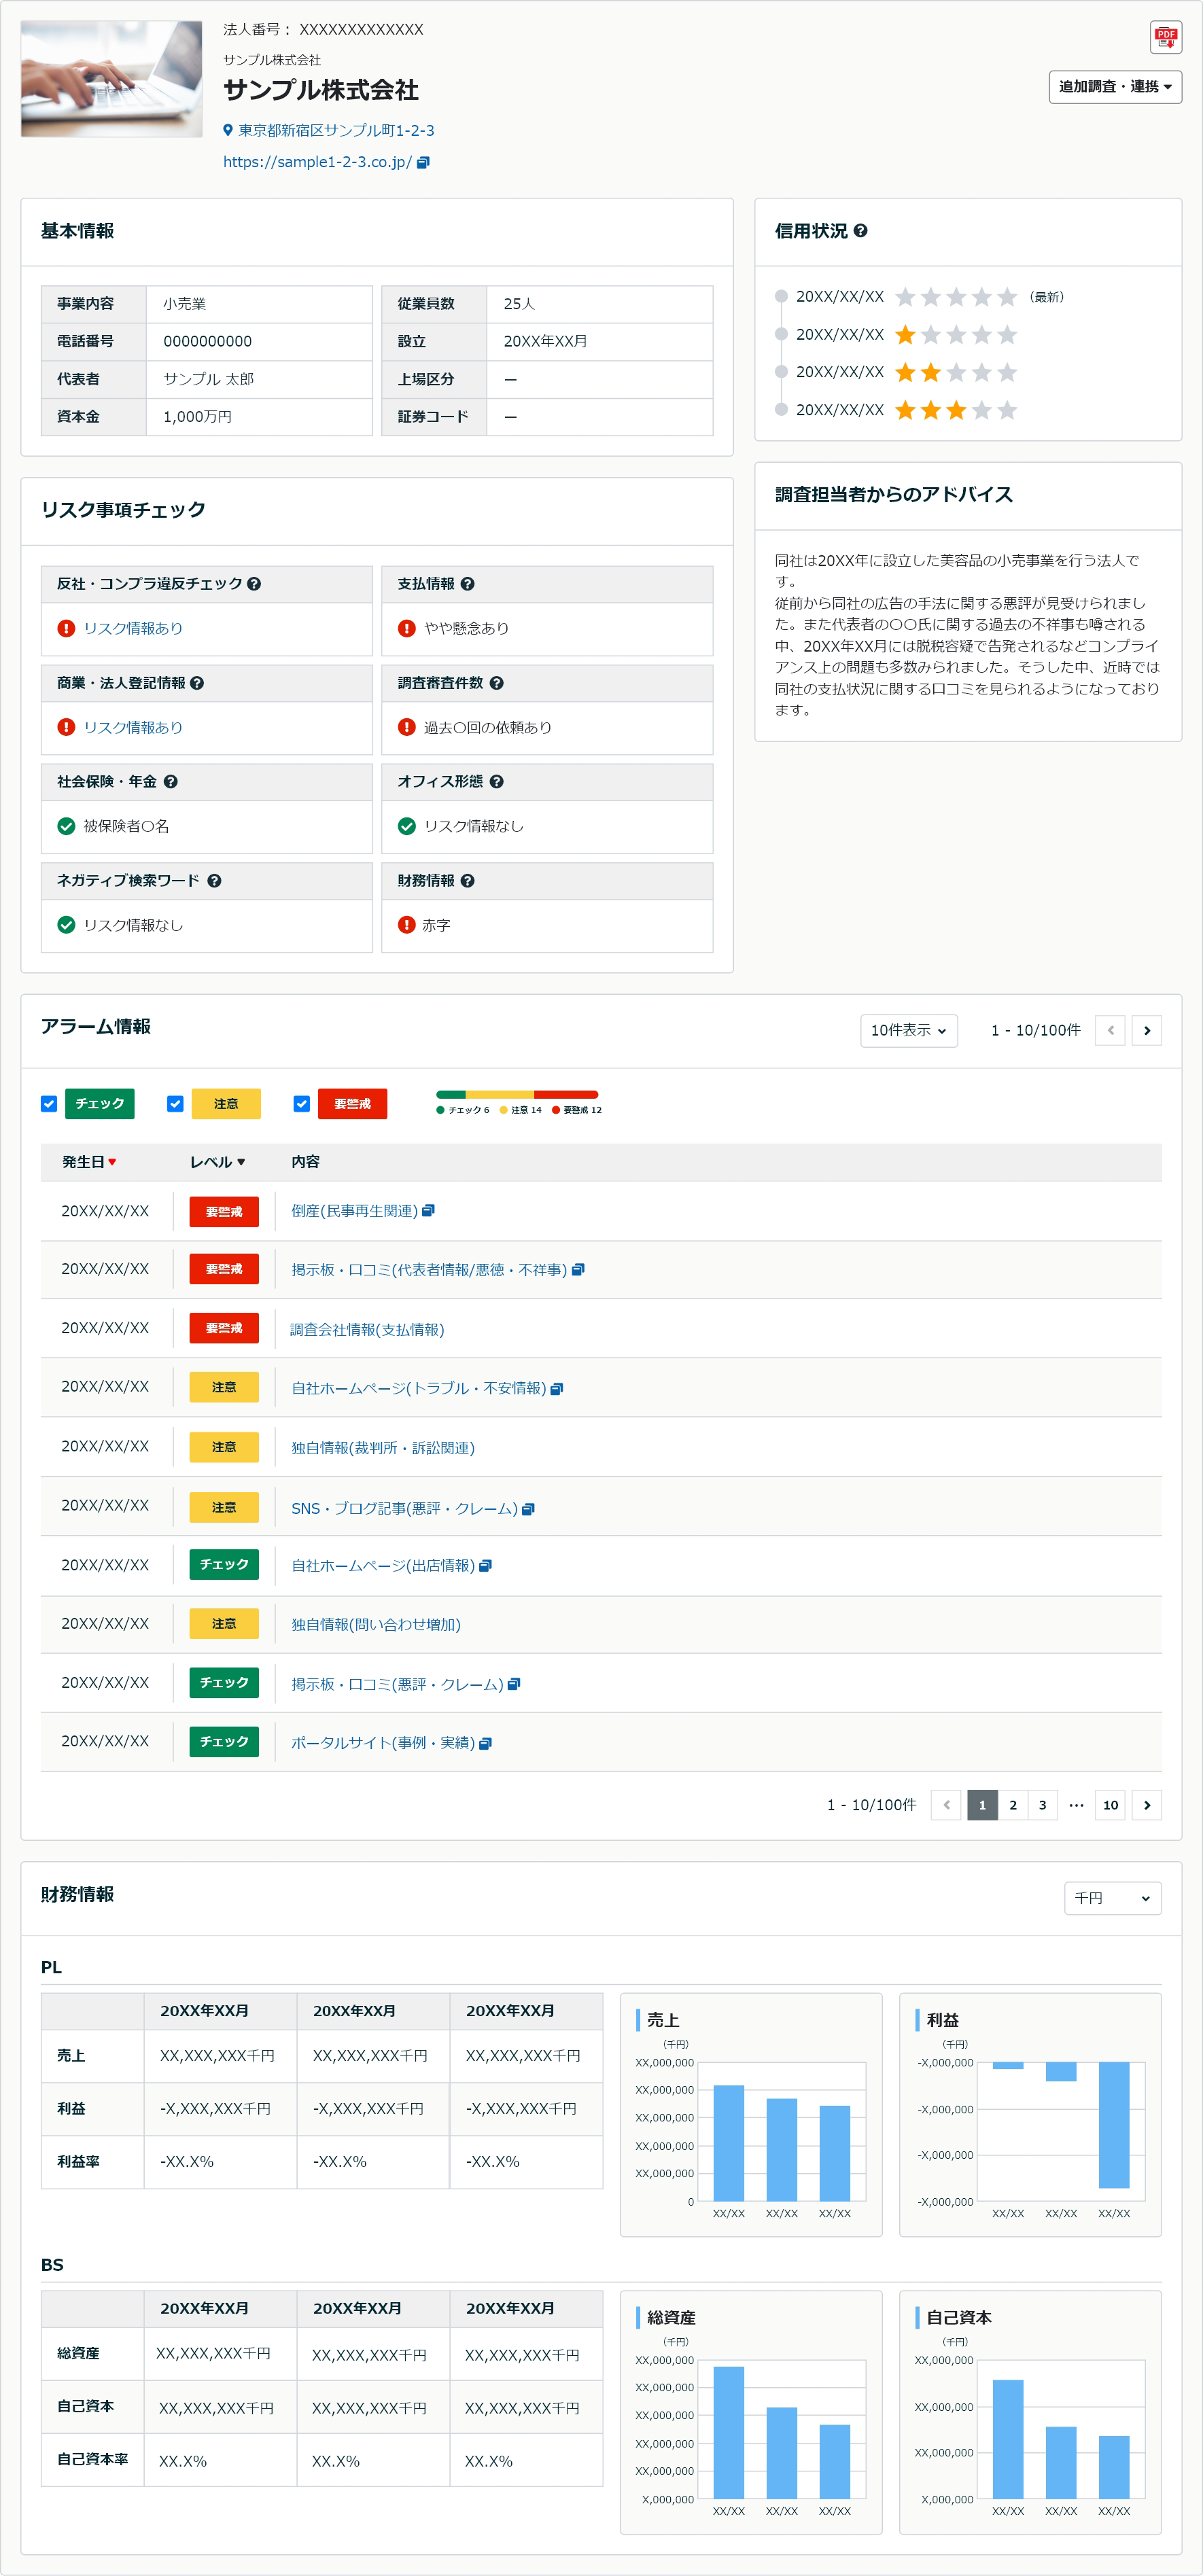Open the 追加調査・連携 dropdown
The height and width of the screenshot is (2576, 1203).
pos(1114,87)
